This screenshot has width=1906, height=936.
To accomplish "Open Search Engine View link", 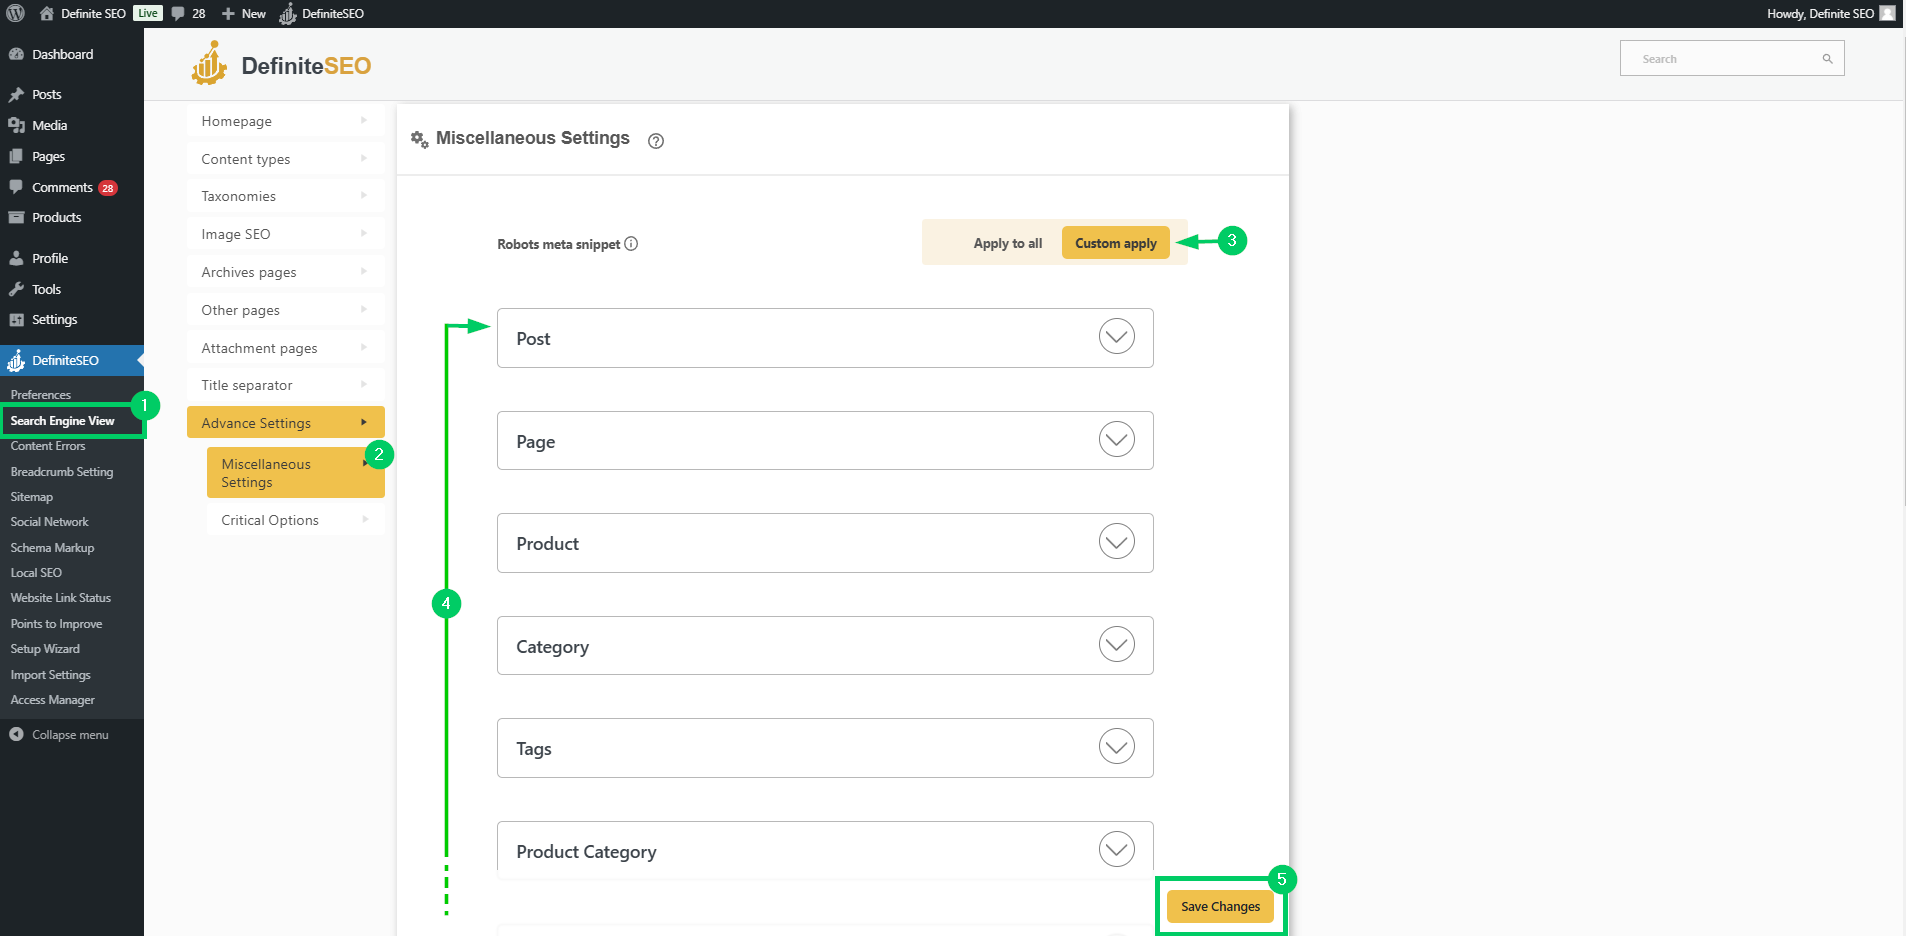I will (x=63, y=421).
